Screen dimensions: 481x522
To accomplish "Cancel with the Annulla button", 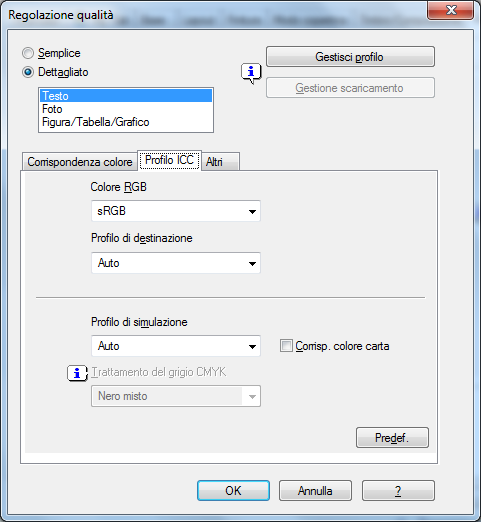I will pos(315,491).
